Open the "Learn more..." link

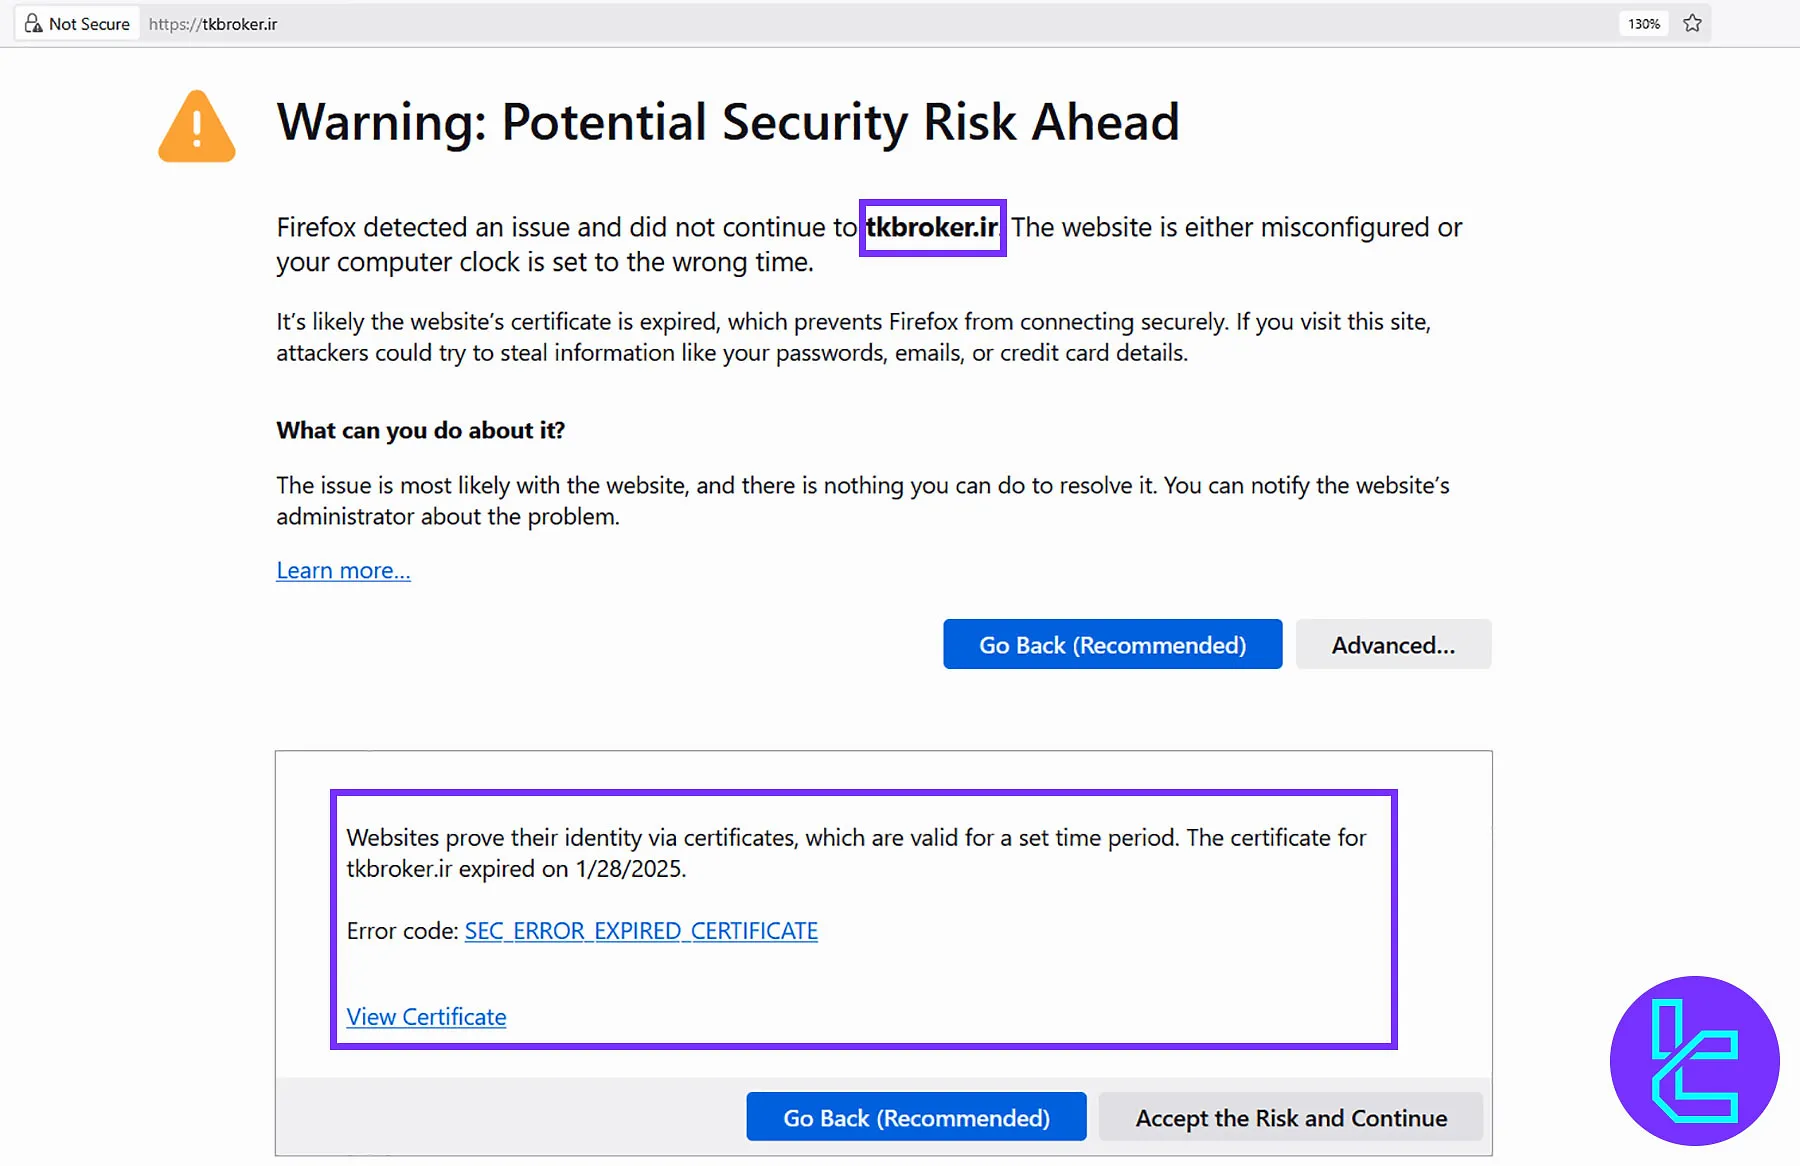click(x=343, y=571)
